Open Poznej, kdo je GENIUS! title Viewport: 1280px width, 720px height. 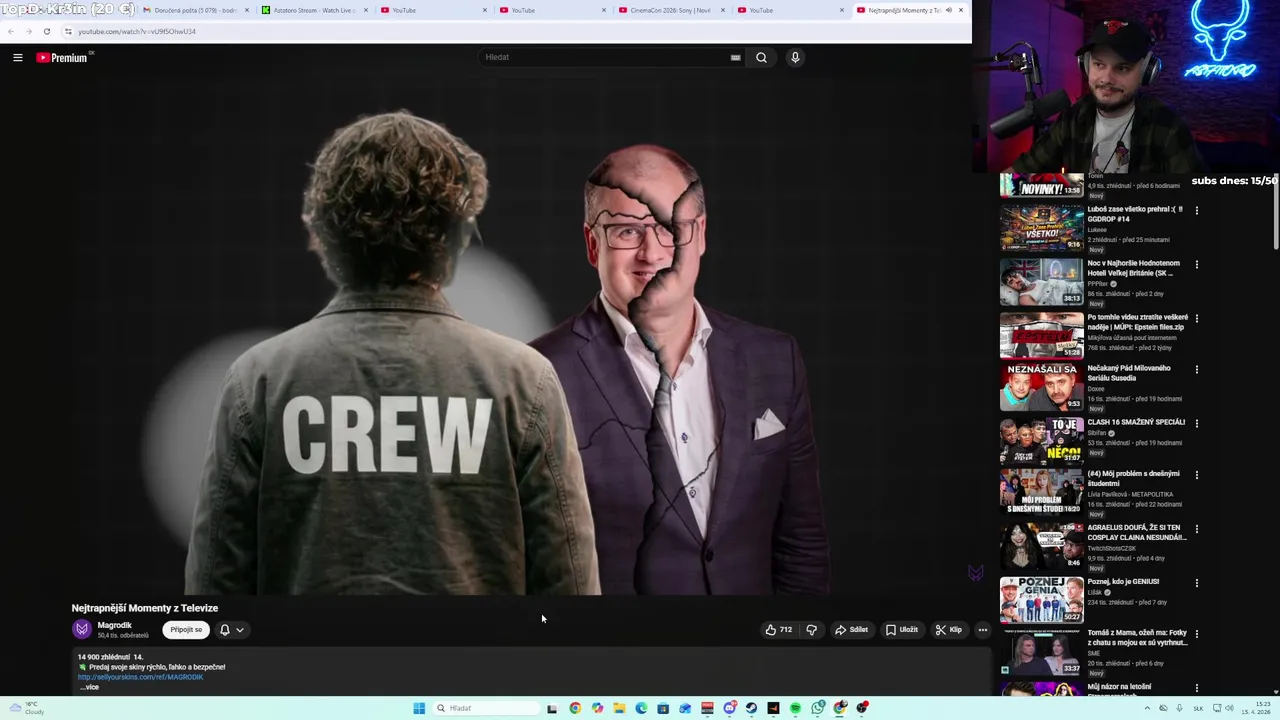pos(1123,581)
